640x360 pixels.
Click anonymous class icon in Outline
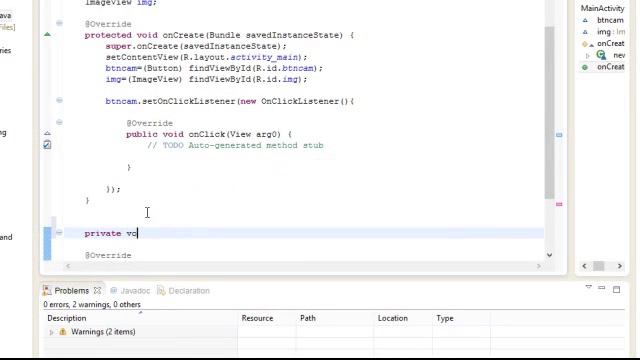pyautogui.click(x=601, y=55)
